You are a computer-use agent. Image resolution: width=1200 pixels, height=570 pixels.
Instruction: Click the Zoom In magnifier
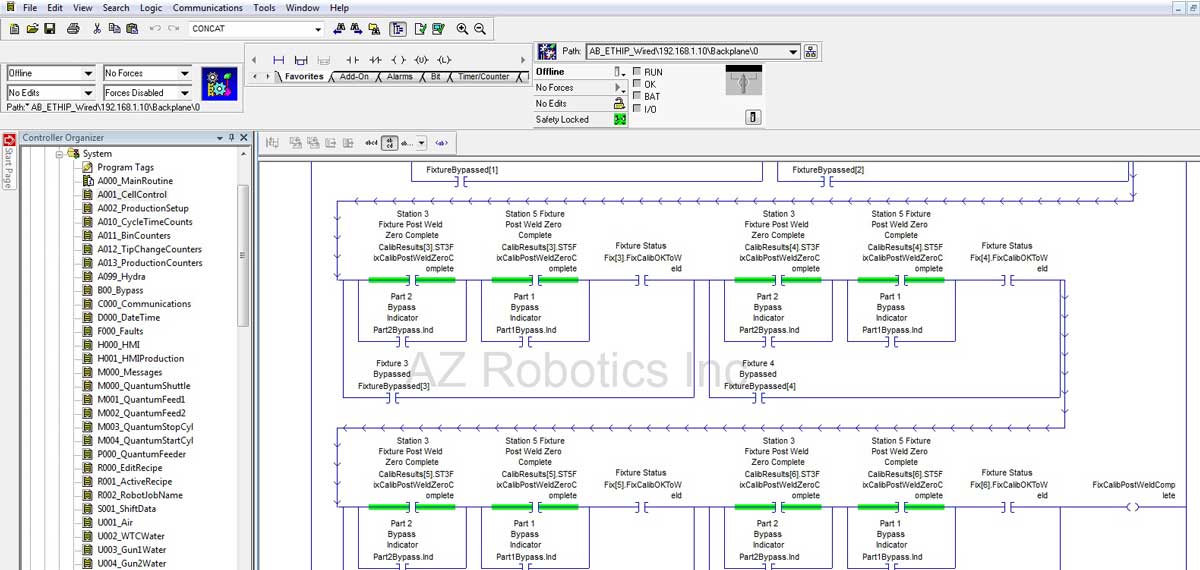[462, 29]
